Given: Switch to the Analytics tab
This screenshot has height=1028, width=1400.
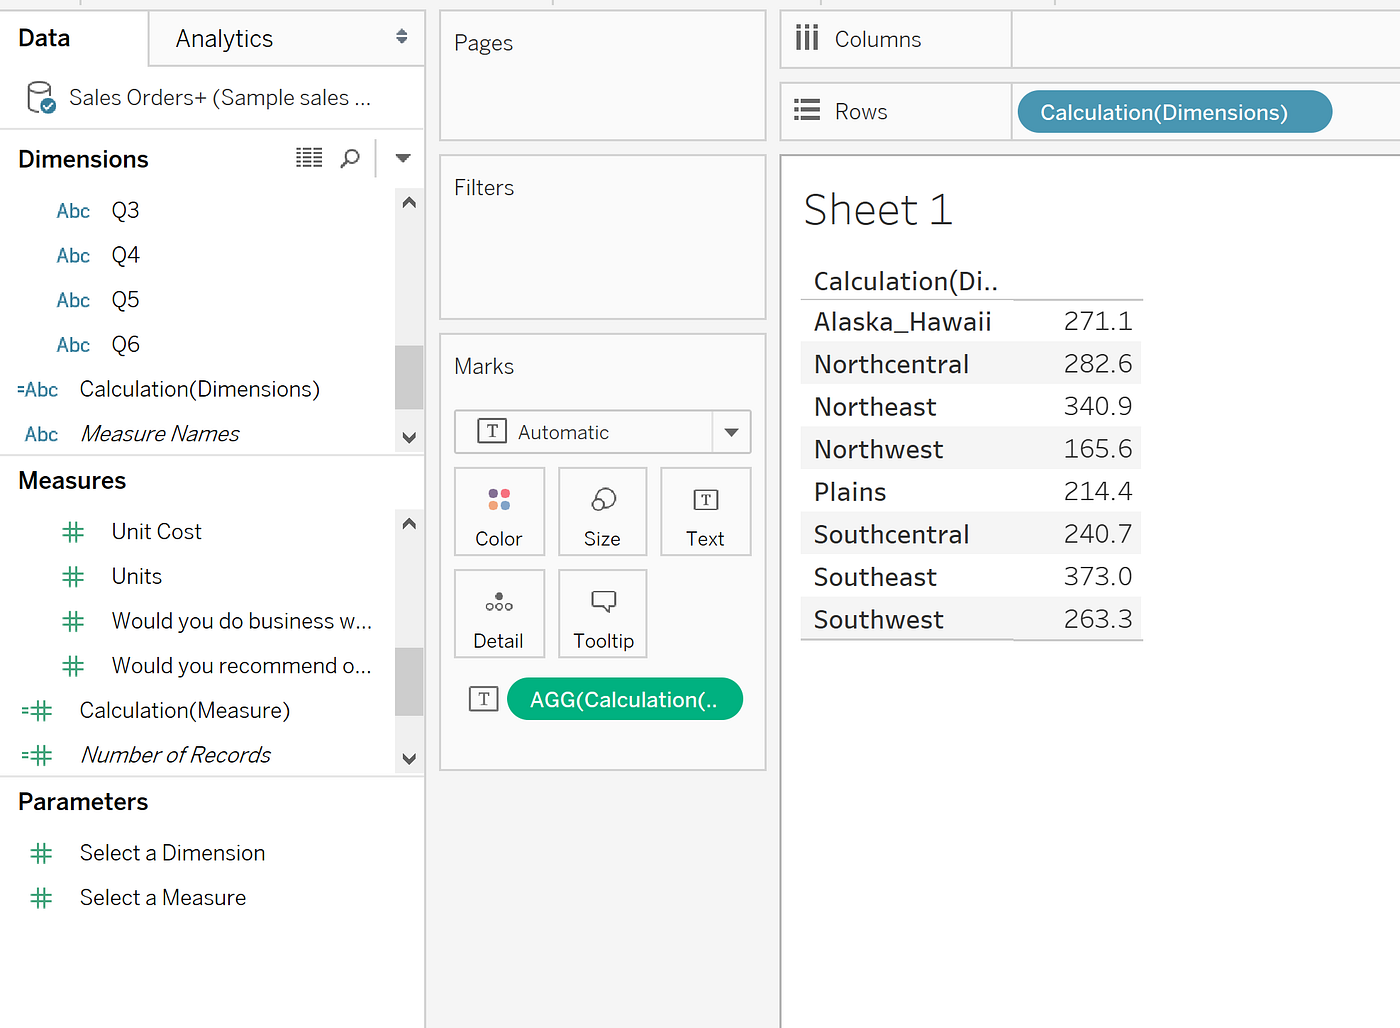Looking at the screenshot, I should tap(223, 38).
